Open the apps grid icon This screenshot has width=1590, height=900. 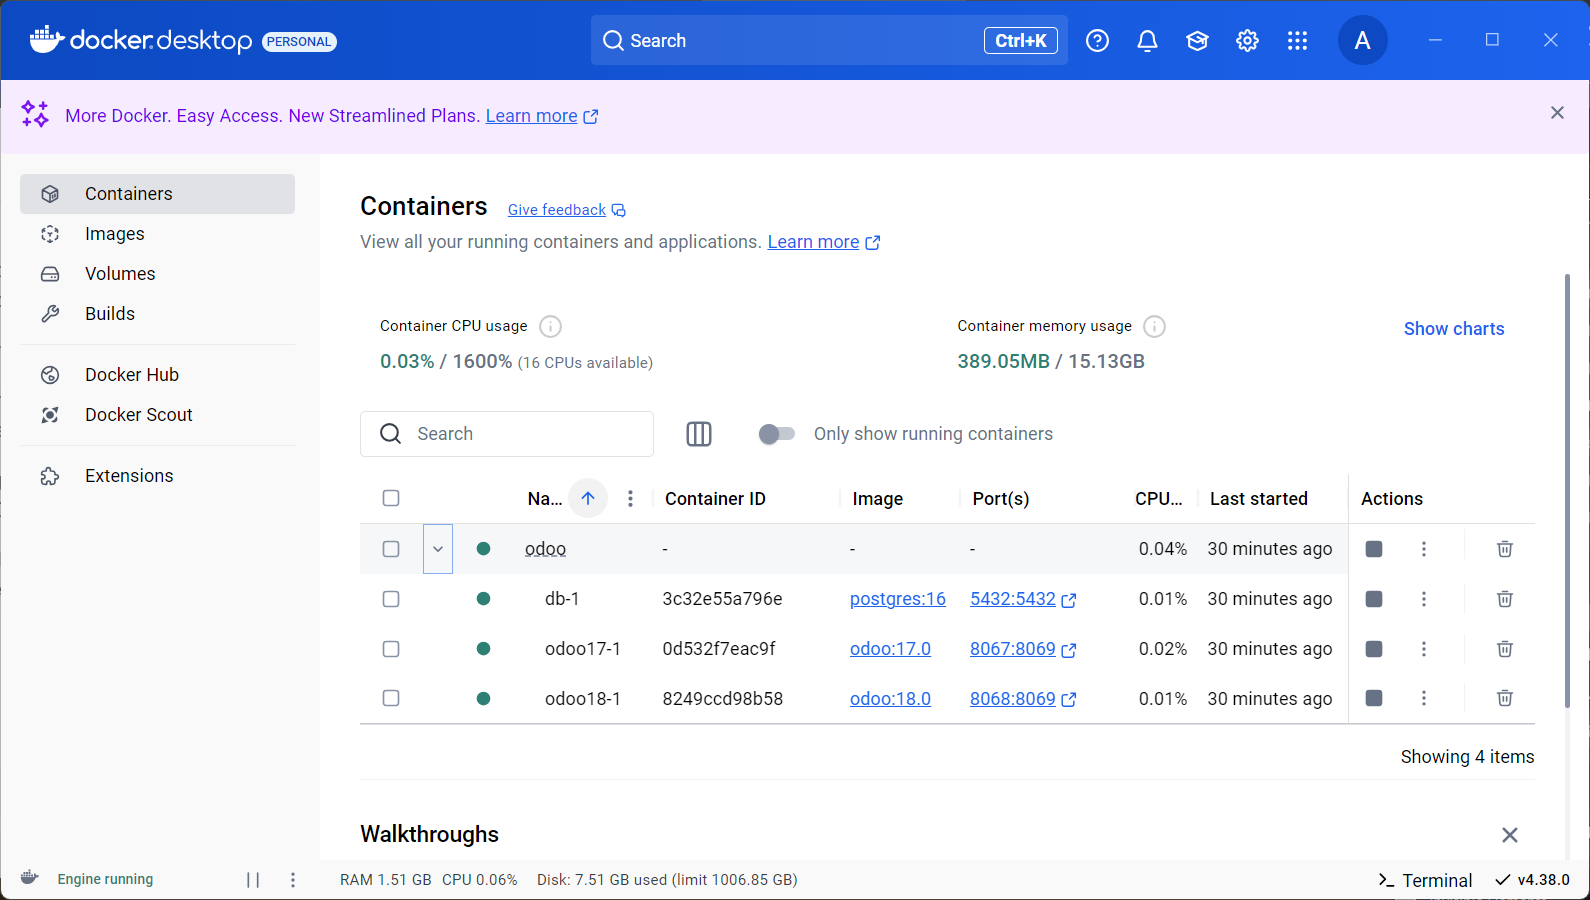pyautogui.click(x=1297, y=41)
